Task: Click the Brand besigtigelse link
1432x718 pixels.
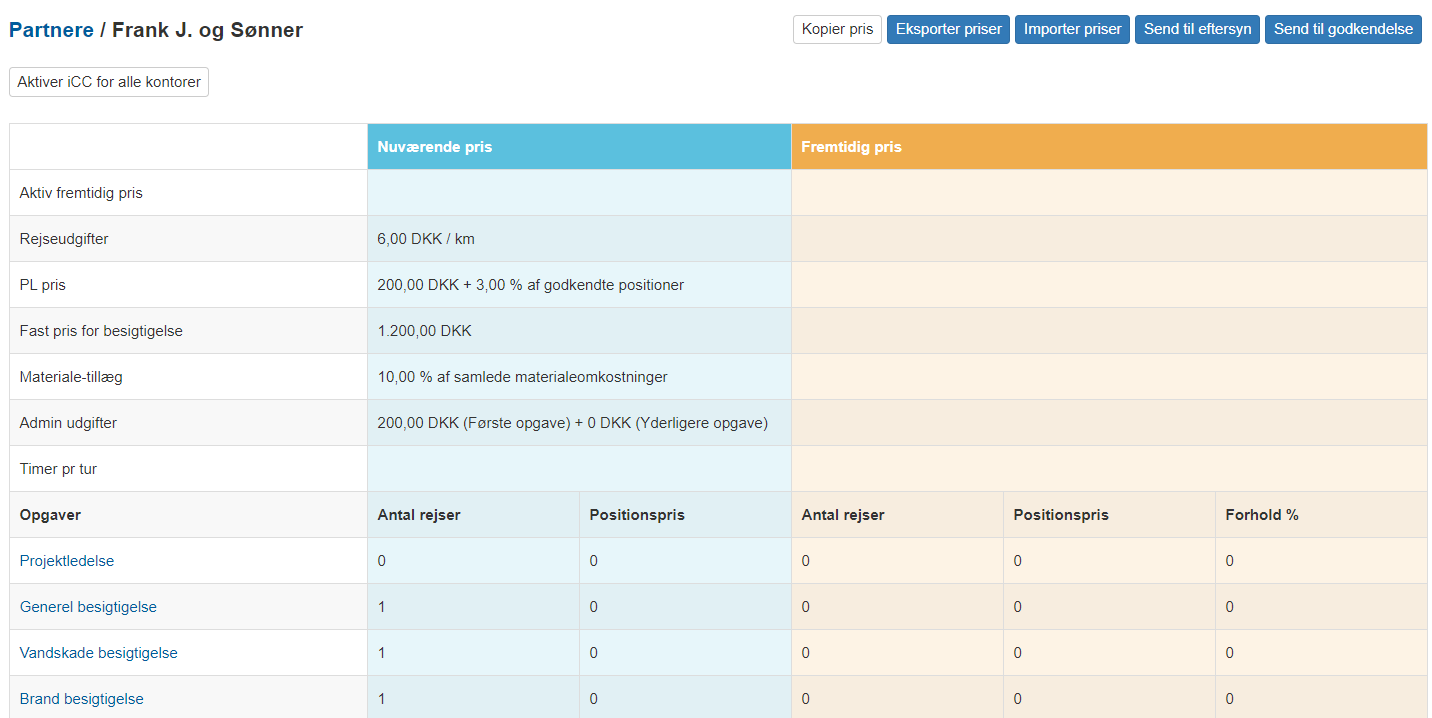Action: [x=81, y=699]
